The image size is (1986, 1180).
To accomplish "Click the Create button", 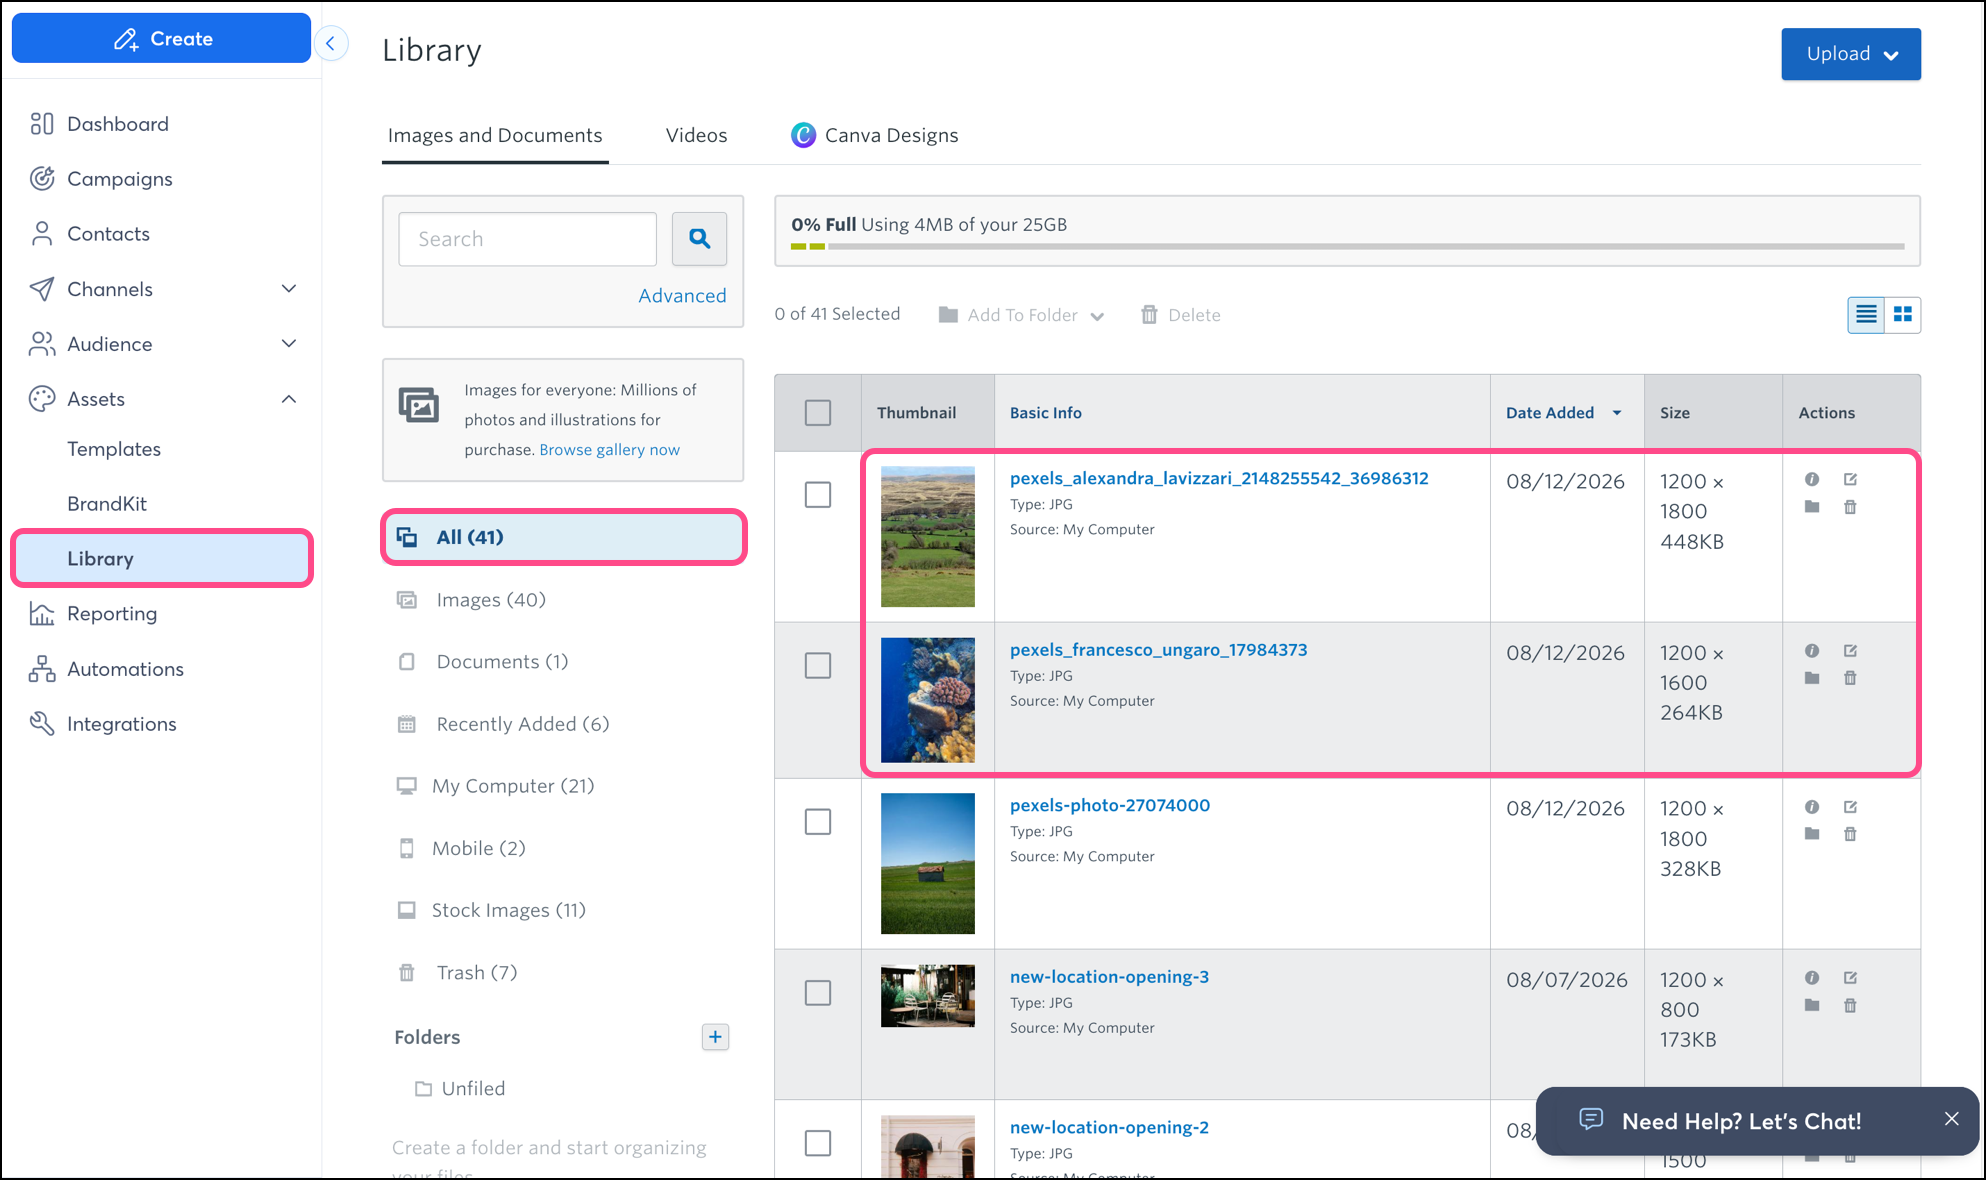I will pos(162,38).
